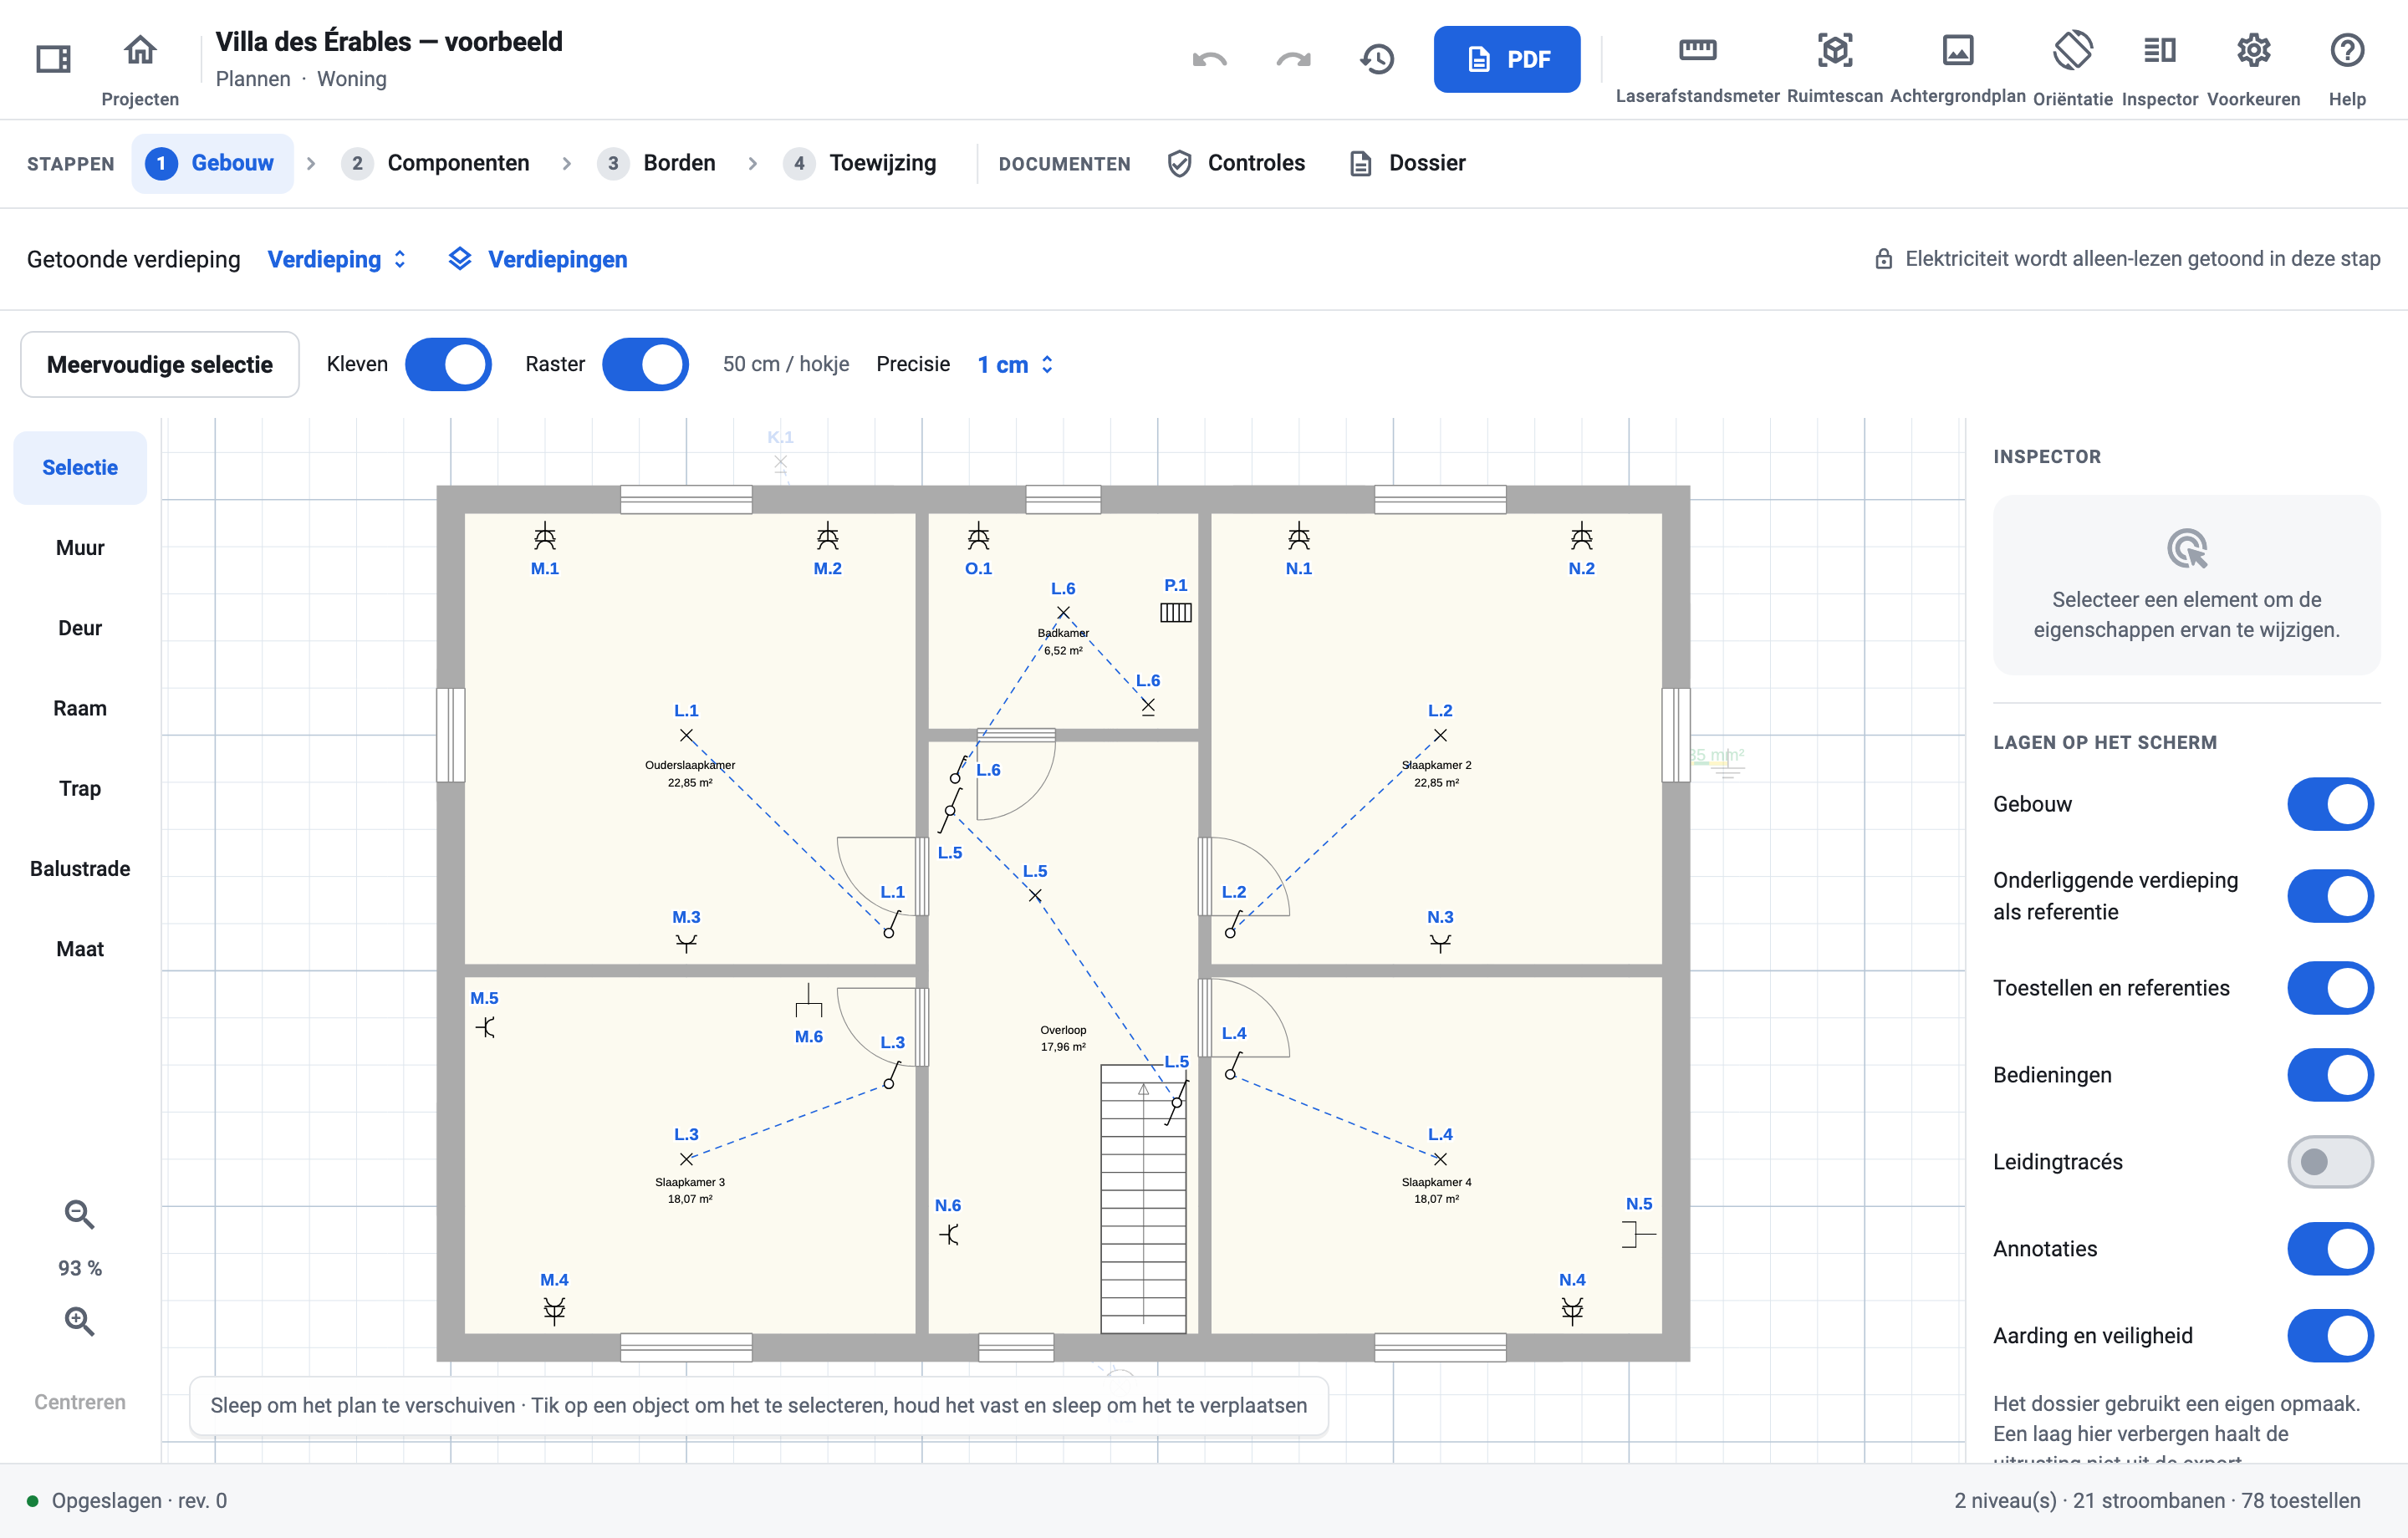Select the M.1 ceiling light symbol
The image size is (2408, 1538).
544,536
